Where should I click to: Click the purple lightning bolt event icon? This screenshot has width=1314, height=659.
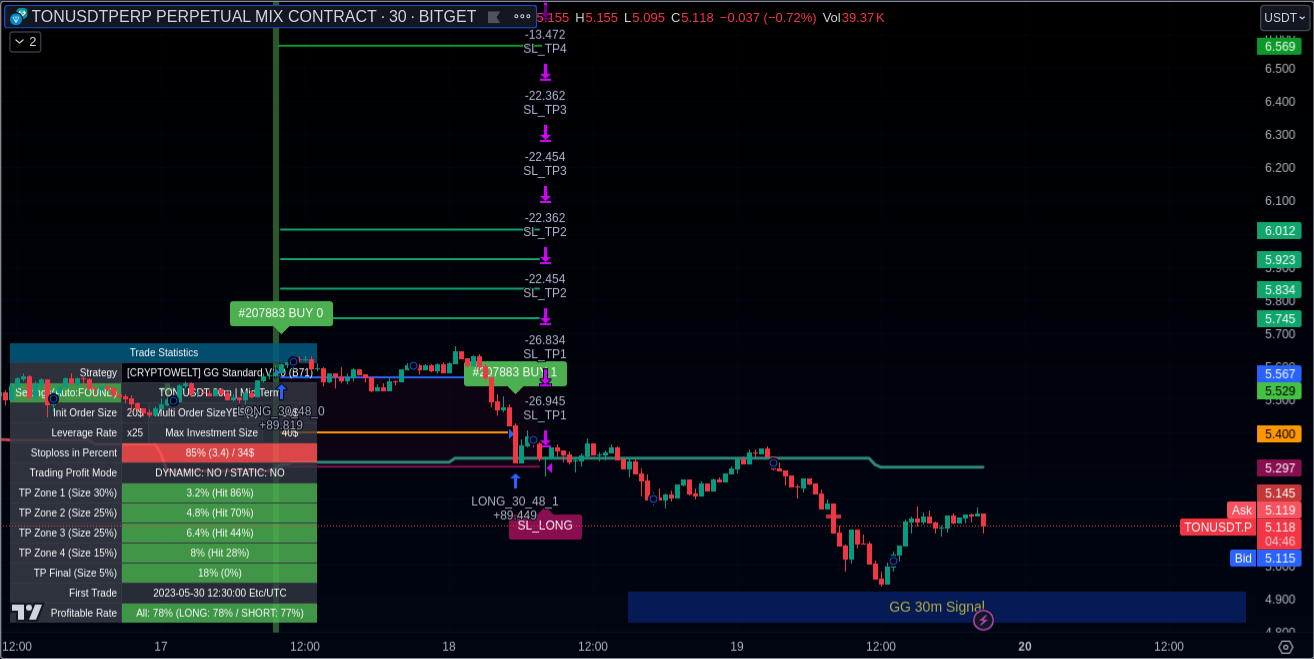(983, 621)
